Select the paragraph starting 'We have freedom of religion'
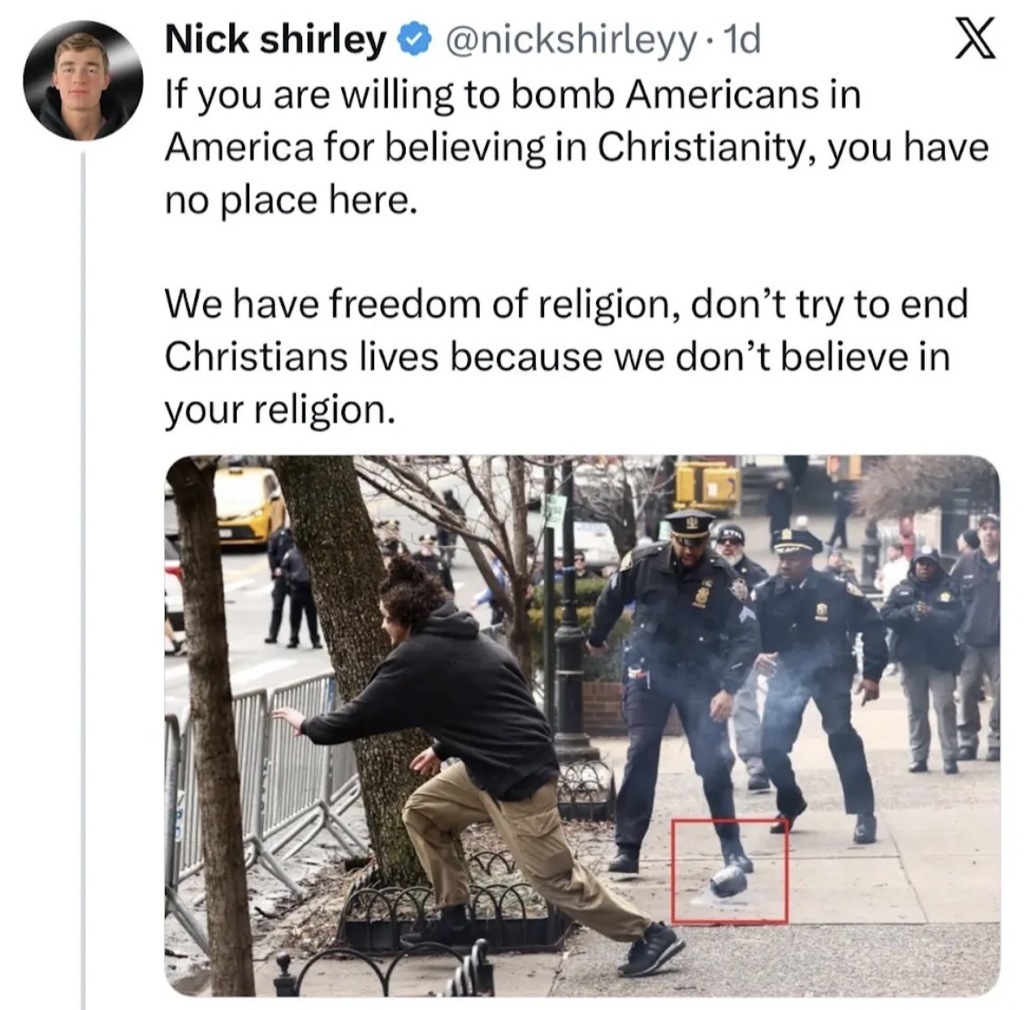 coord(566,357)
